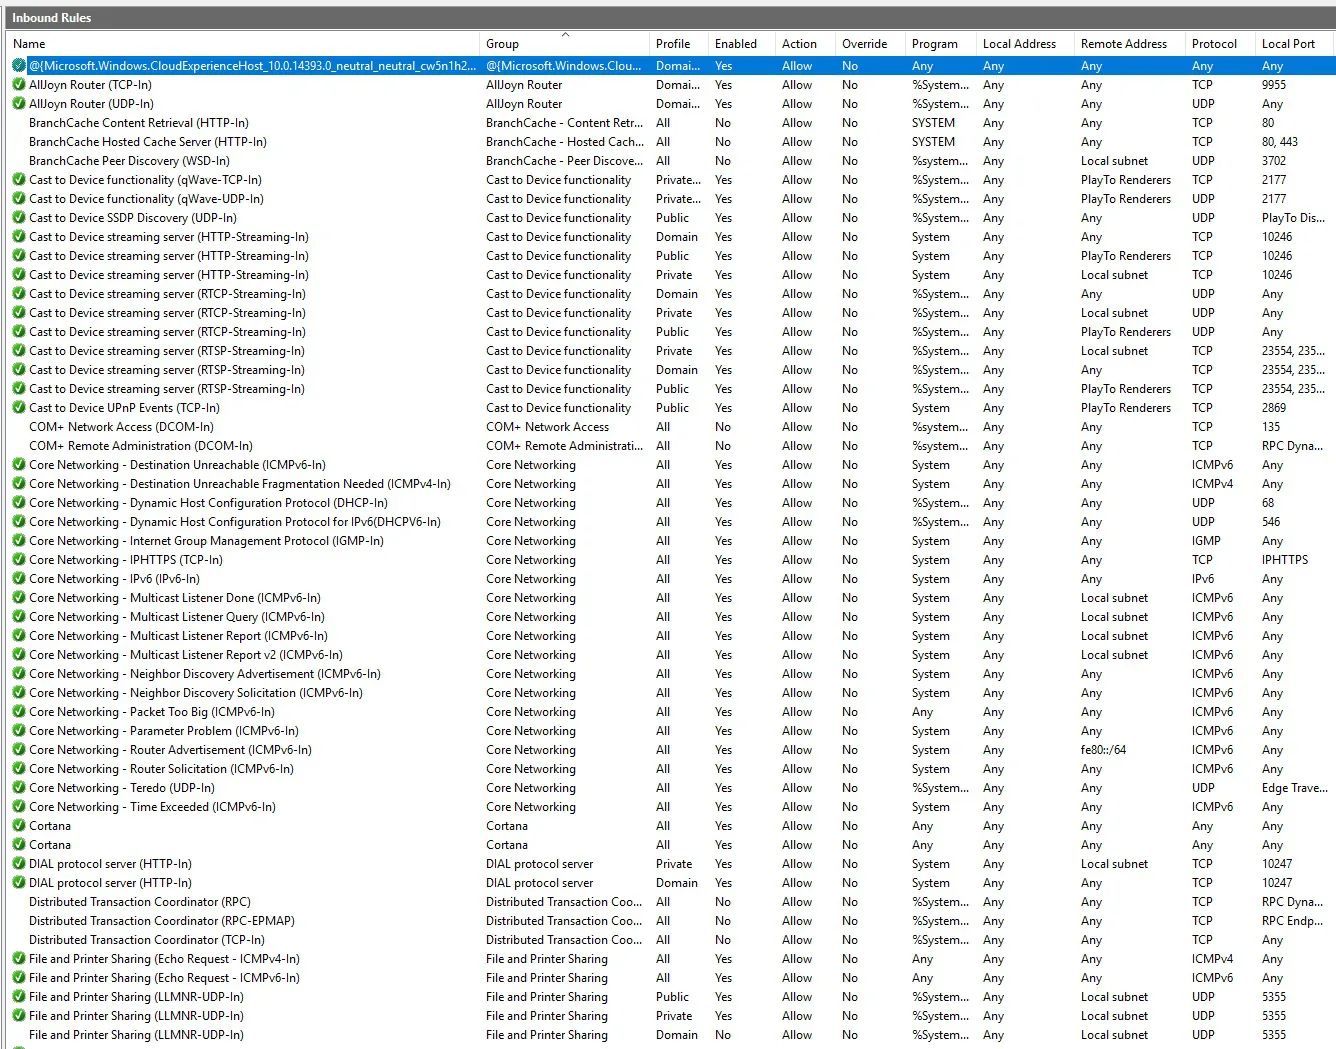Select COM+ Remote Administration (DCOM-In) rule
The image size is (1336, 1049).
pyautogui.click(x=670, y=446)
